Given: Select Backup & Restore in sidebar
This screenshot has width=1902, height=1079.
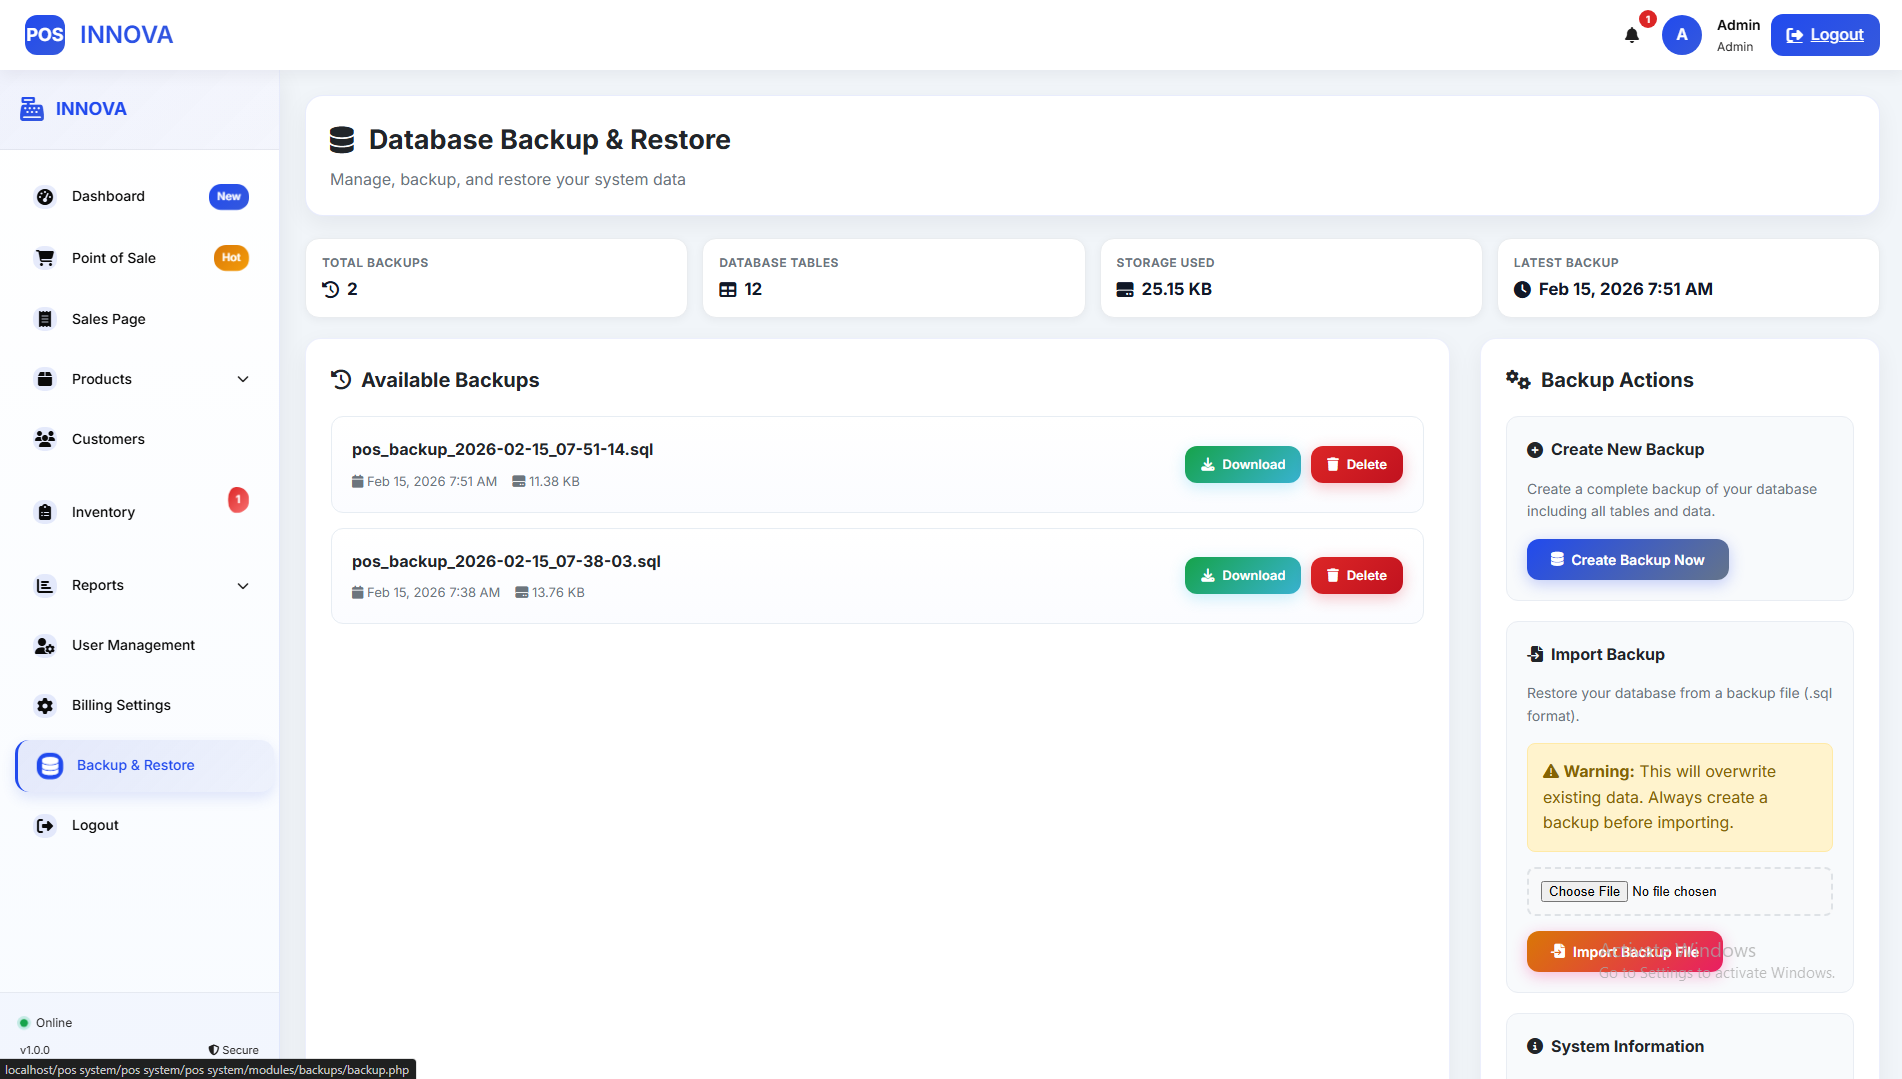Looking at the screenshot, I should 136,766.
